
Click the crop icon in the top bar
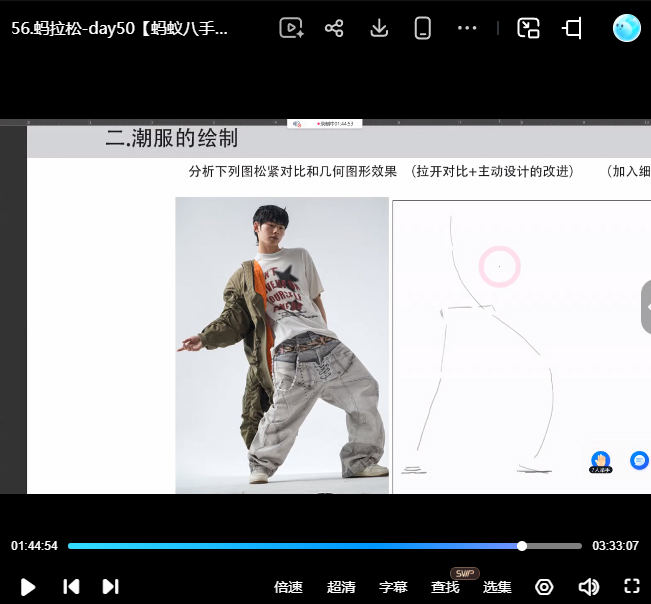572,28
